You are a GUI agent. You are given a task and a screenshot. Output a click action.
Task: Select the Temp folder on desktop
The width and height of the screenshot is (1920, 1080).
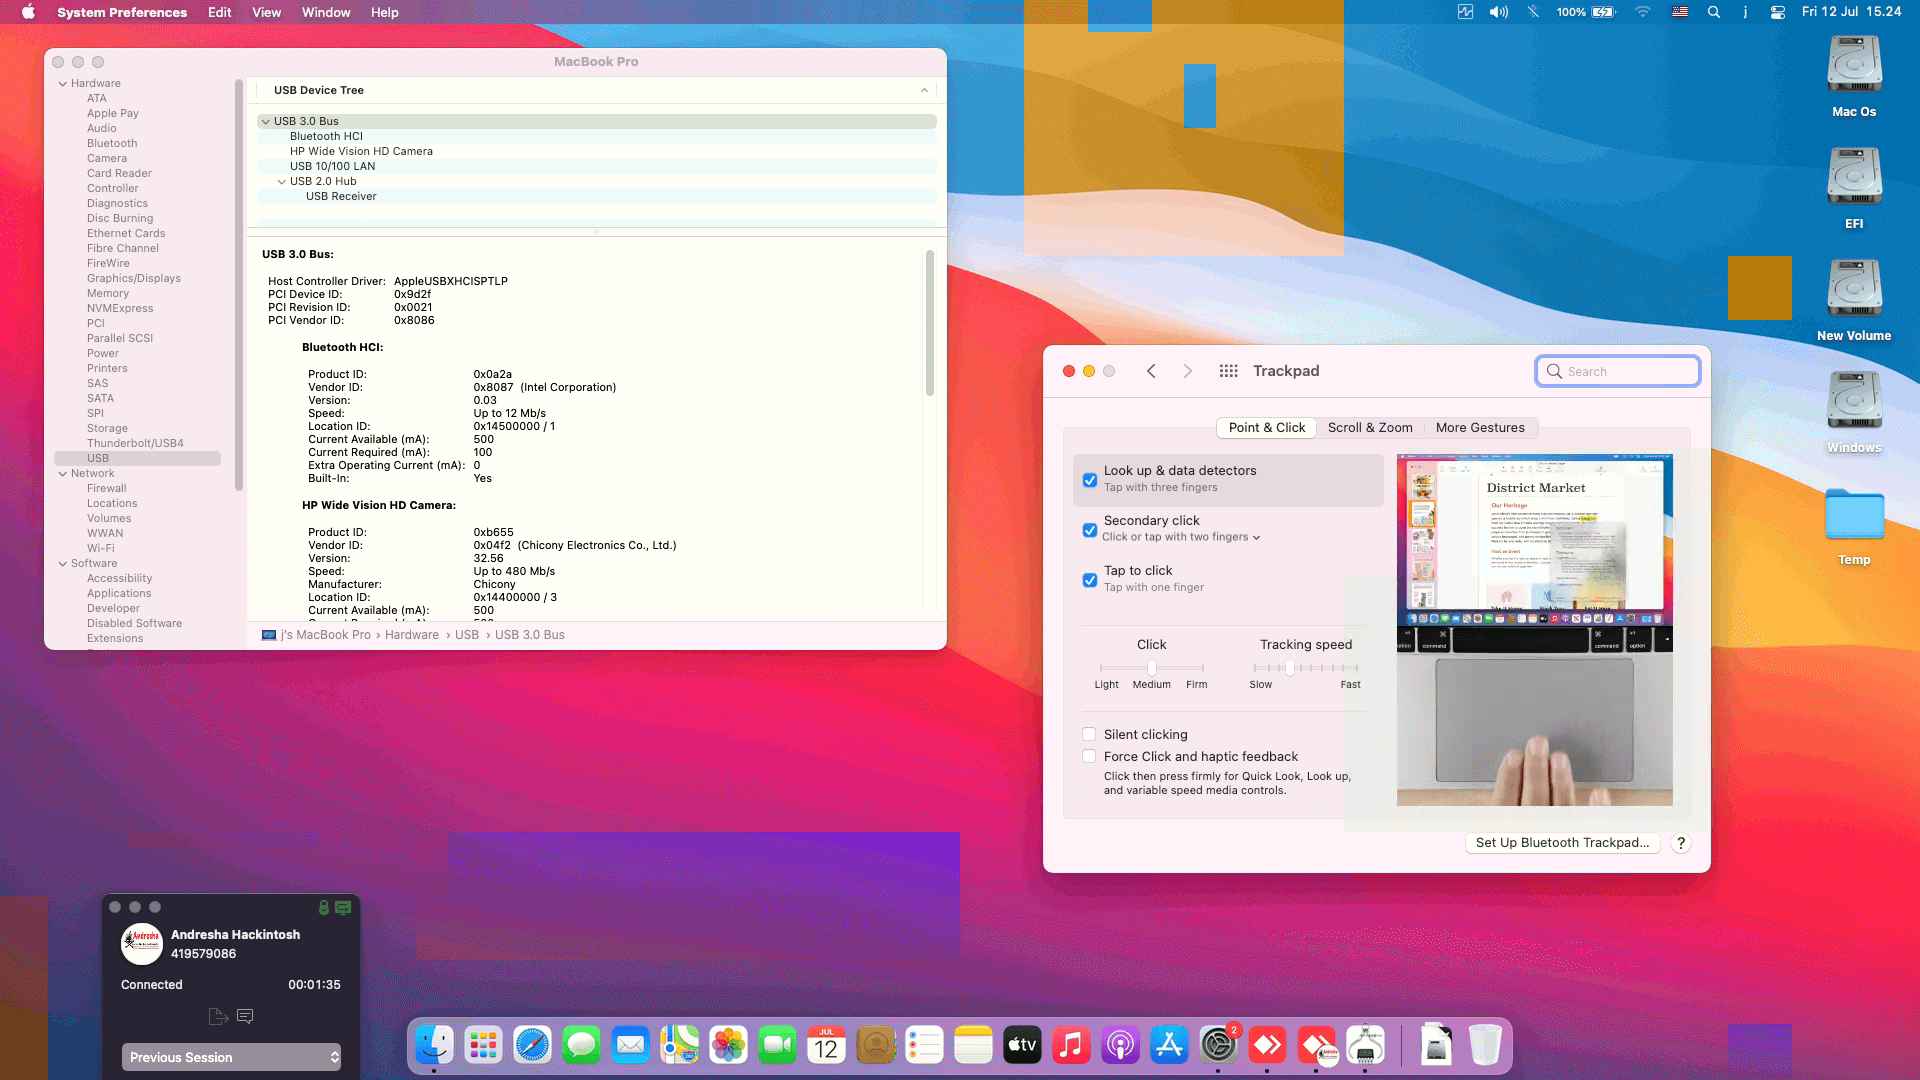(1854, 528)
